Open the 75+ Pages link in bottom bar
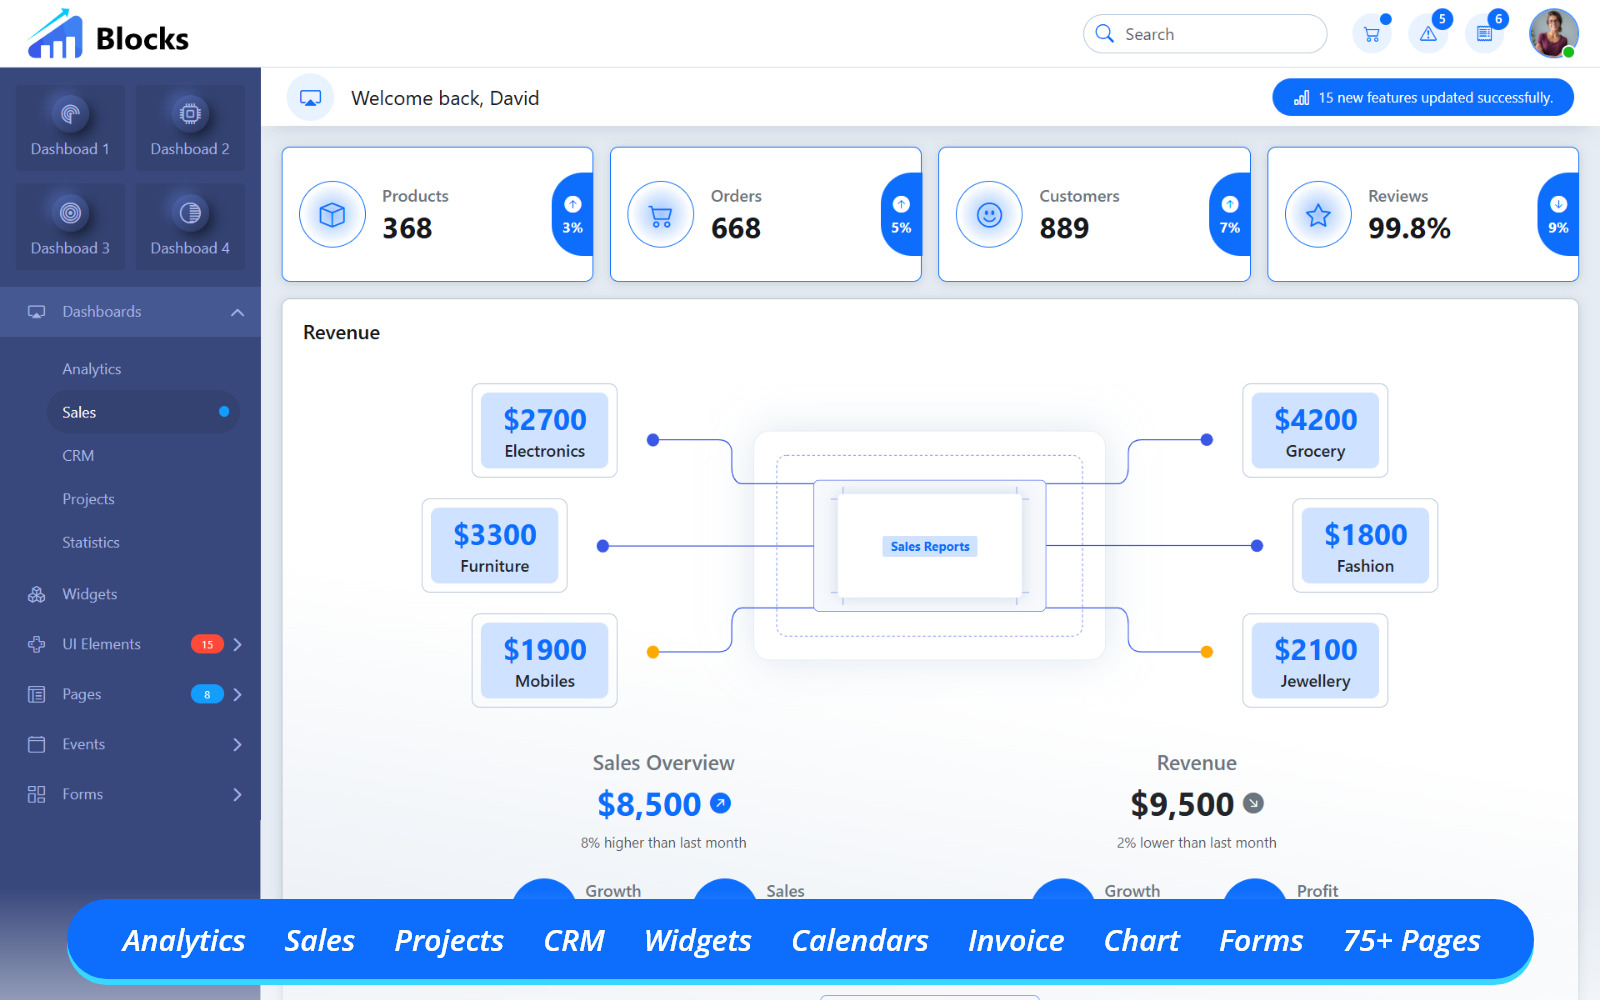The image size is (1600, 1000). [1411, 940]
